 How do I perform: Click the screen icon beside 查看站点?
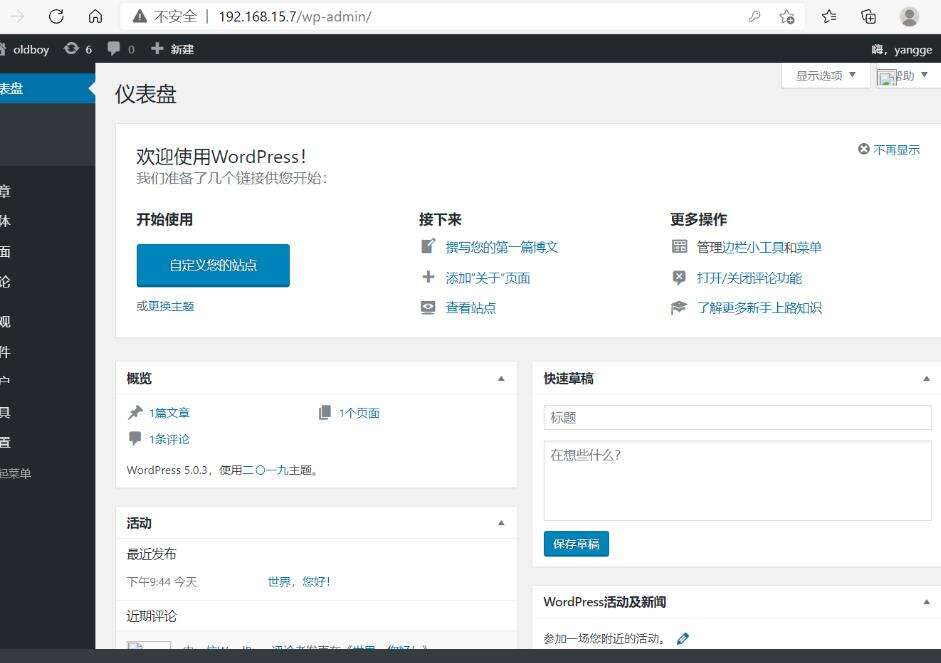point(428,308)
